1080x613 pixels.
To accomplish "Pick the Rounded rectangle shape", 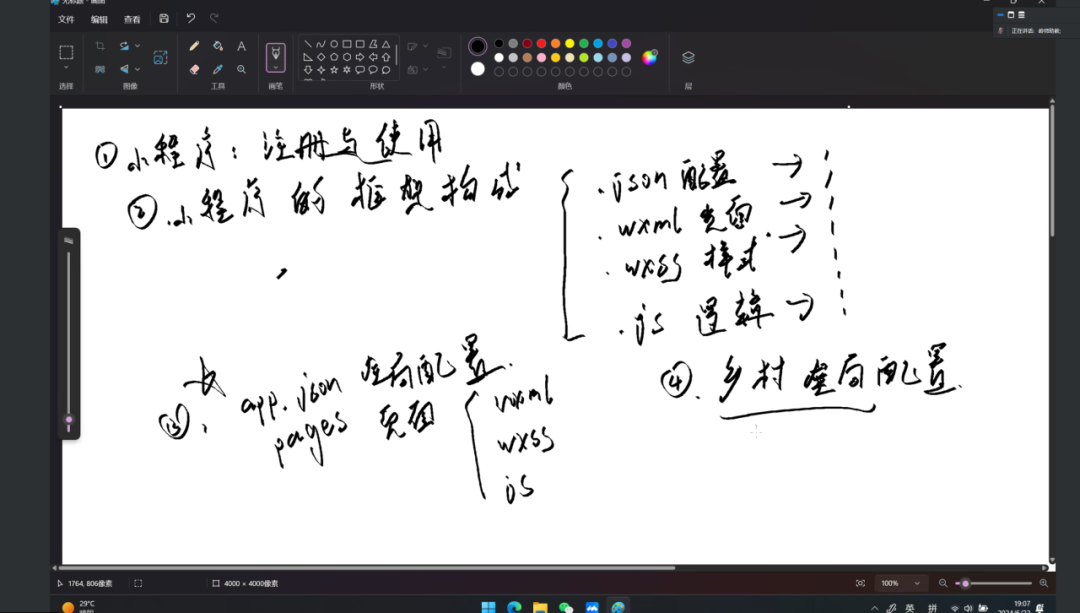I will [360, 44].
